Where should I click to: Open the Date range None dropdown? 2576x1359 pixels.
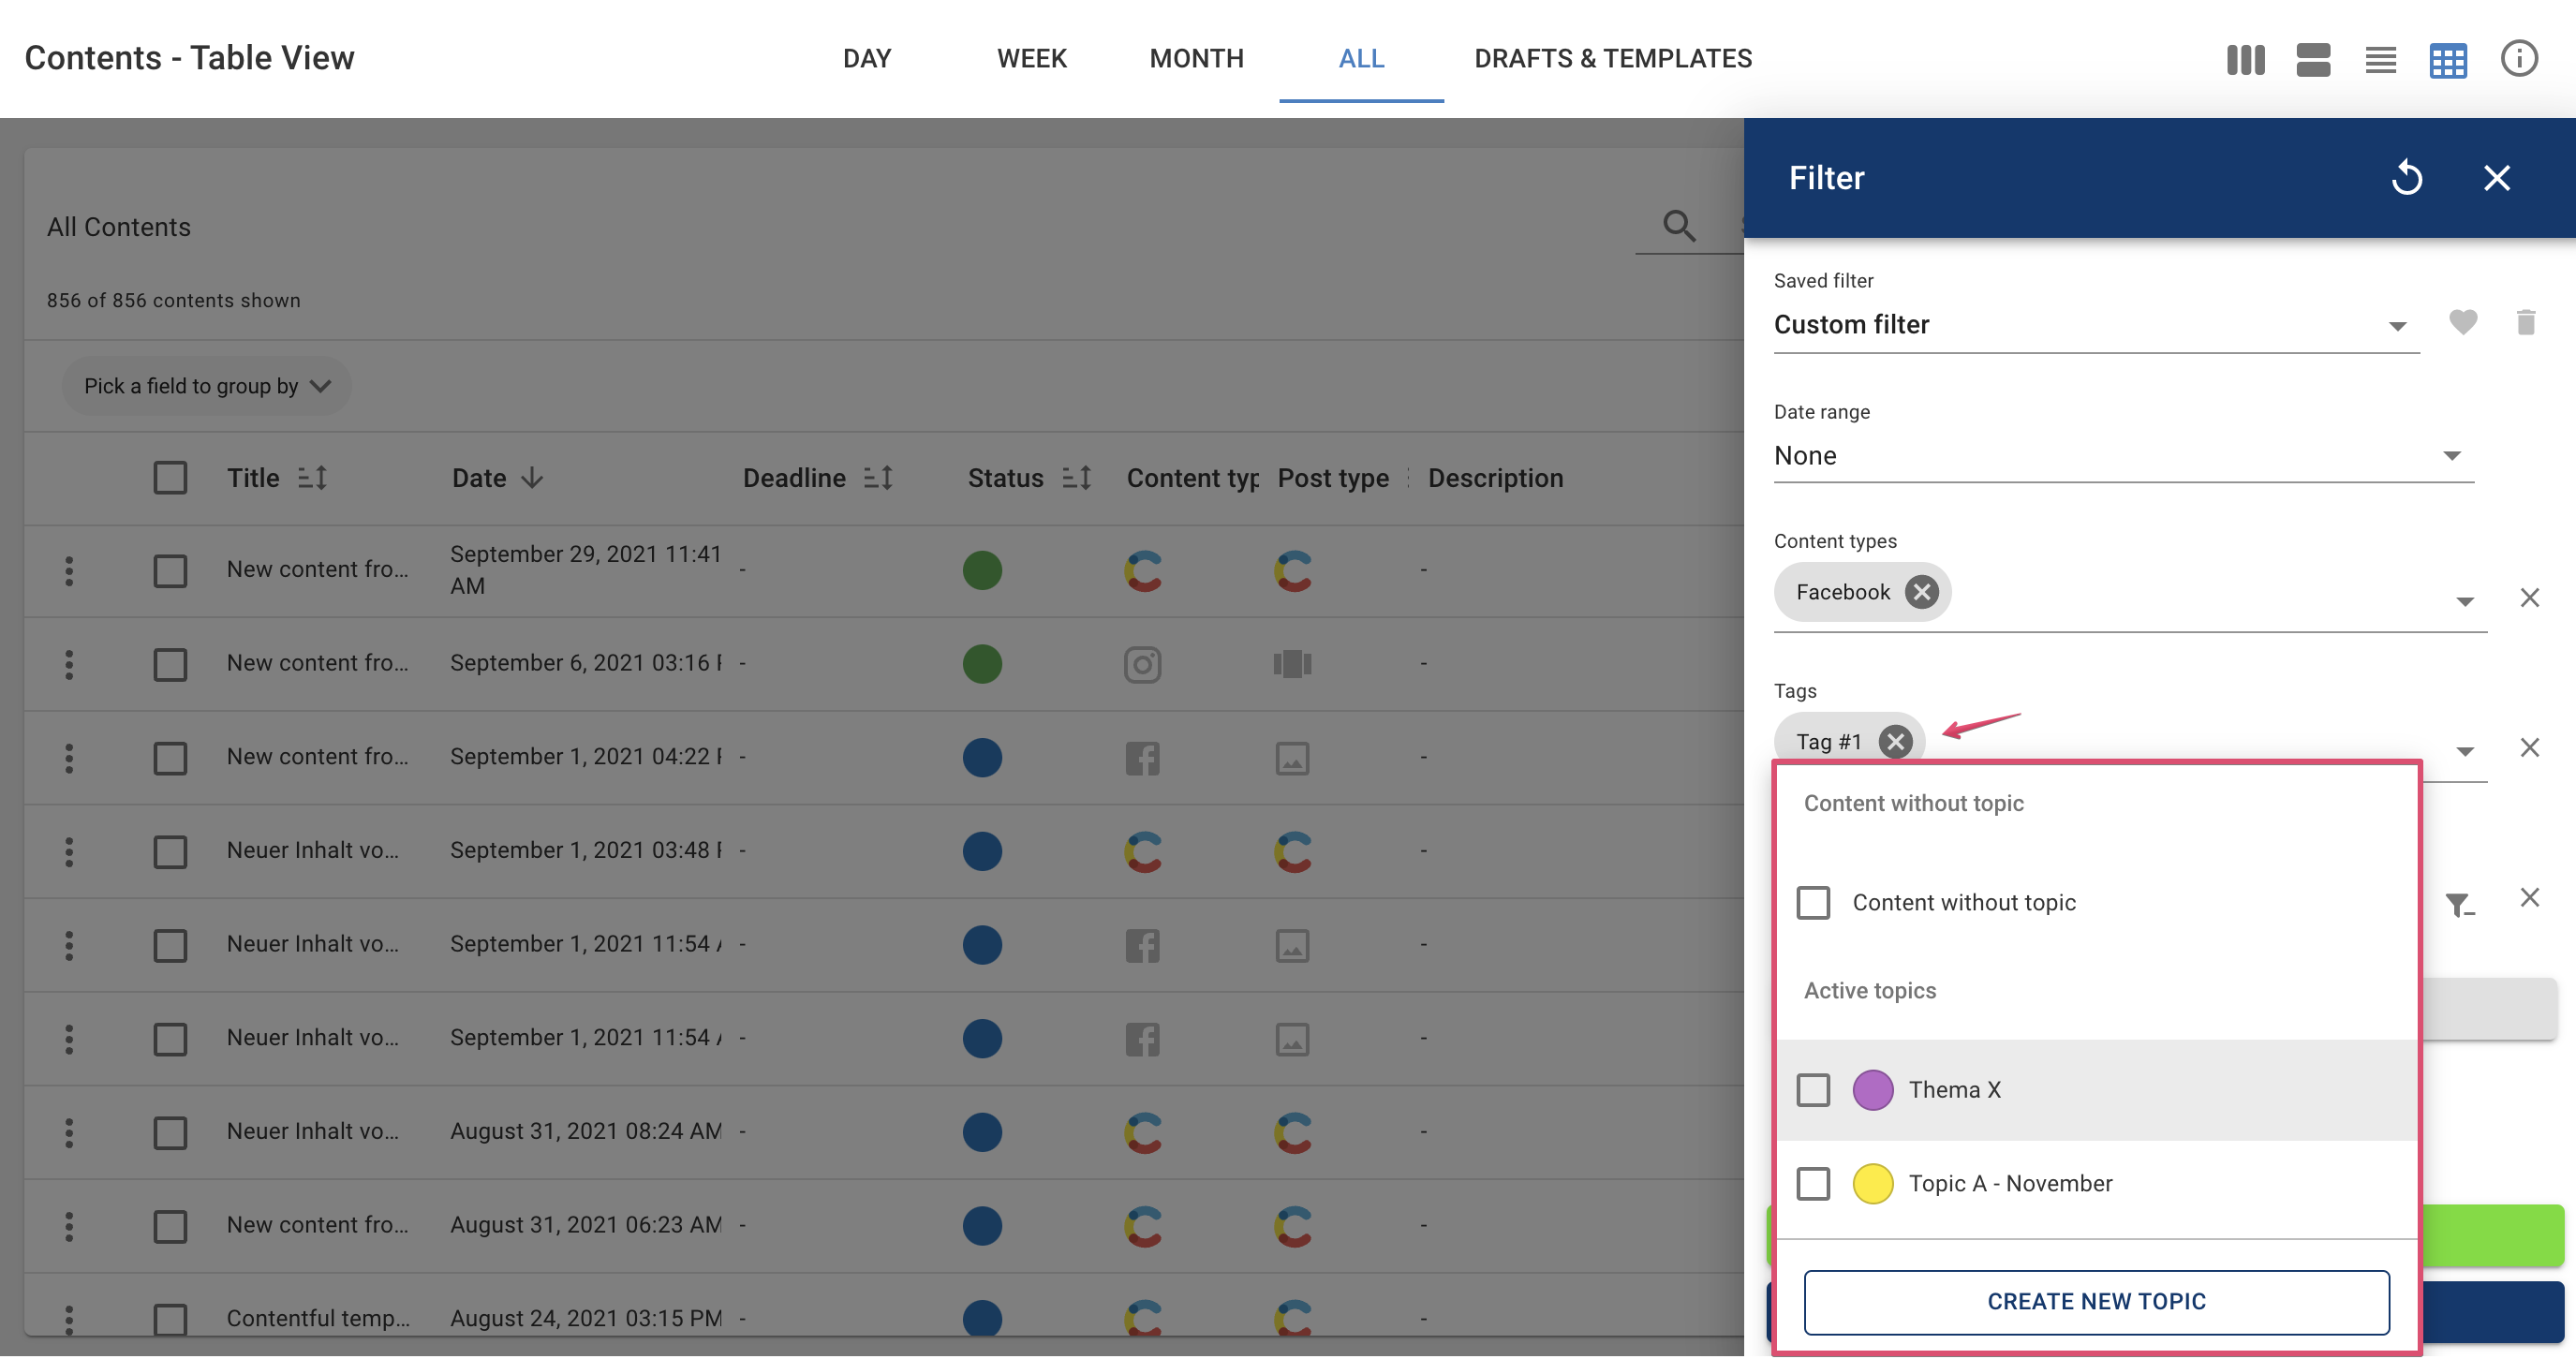tap(2123, 456)
